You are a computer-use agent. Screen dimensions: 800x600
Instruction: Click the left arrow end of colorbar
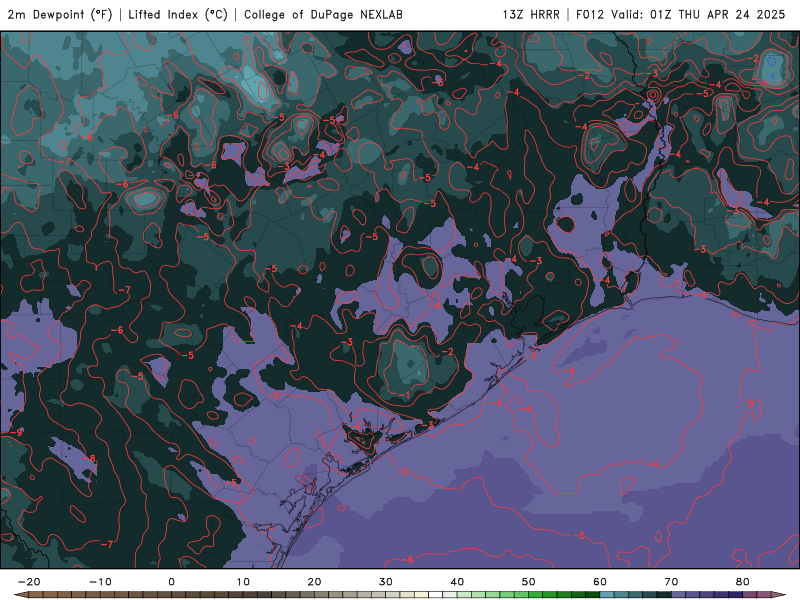pos(20,595)
